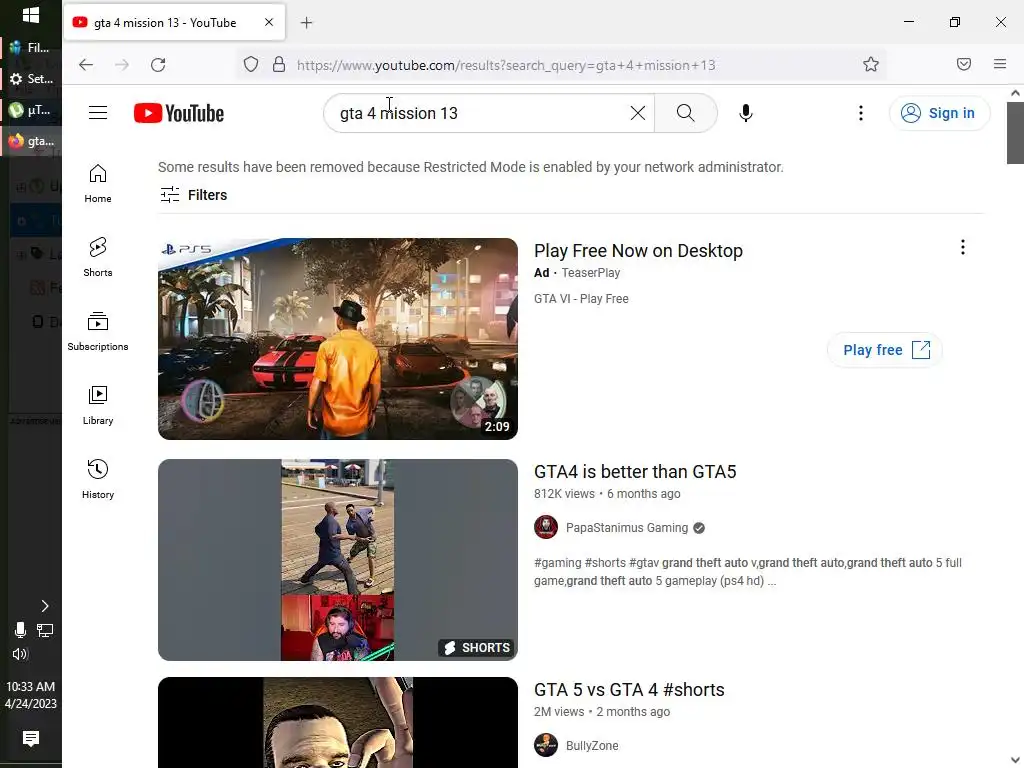Clear the search box with X icon
This screenshot has height=768, width=1024.
point(638,113)
